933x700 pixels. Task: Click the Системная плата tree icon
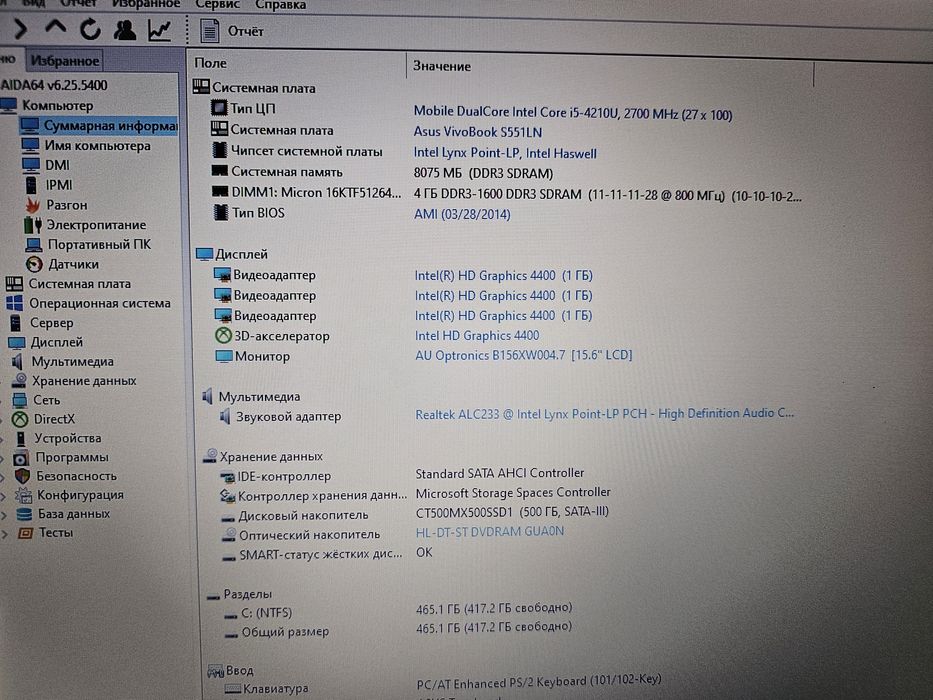[x=14, y=284]
